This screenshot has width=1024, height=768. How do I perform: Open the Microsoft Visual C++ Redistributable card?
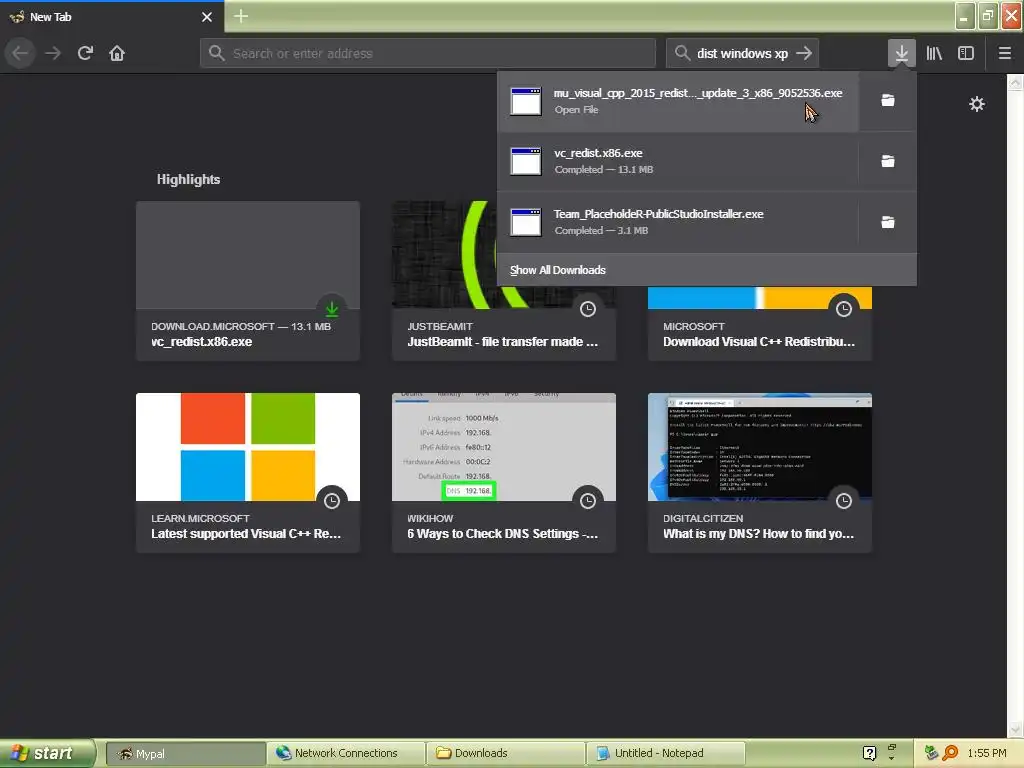tap(760, 324)
